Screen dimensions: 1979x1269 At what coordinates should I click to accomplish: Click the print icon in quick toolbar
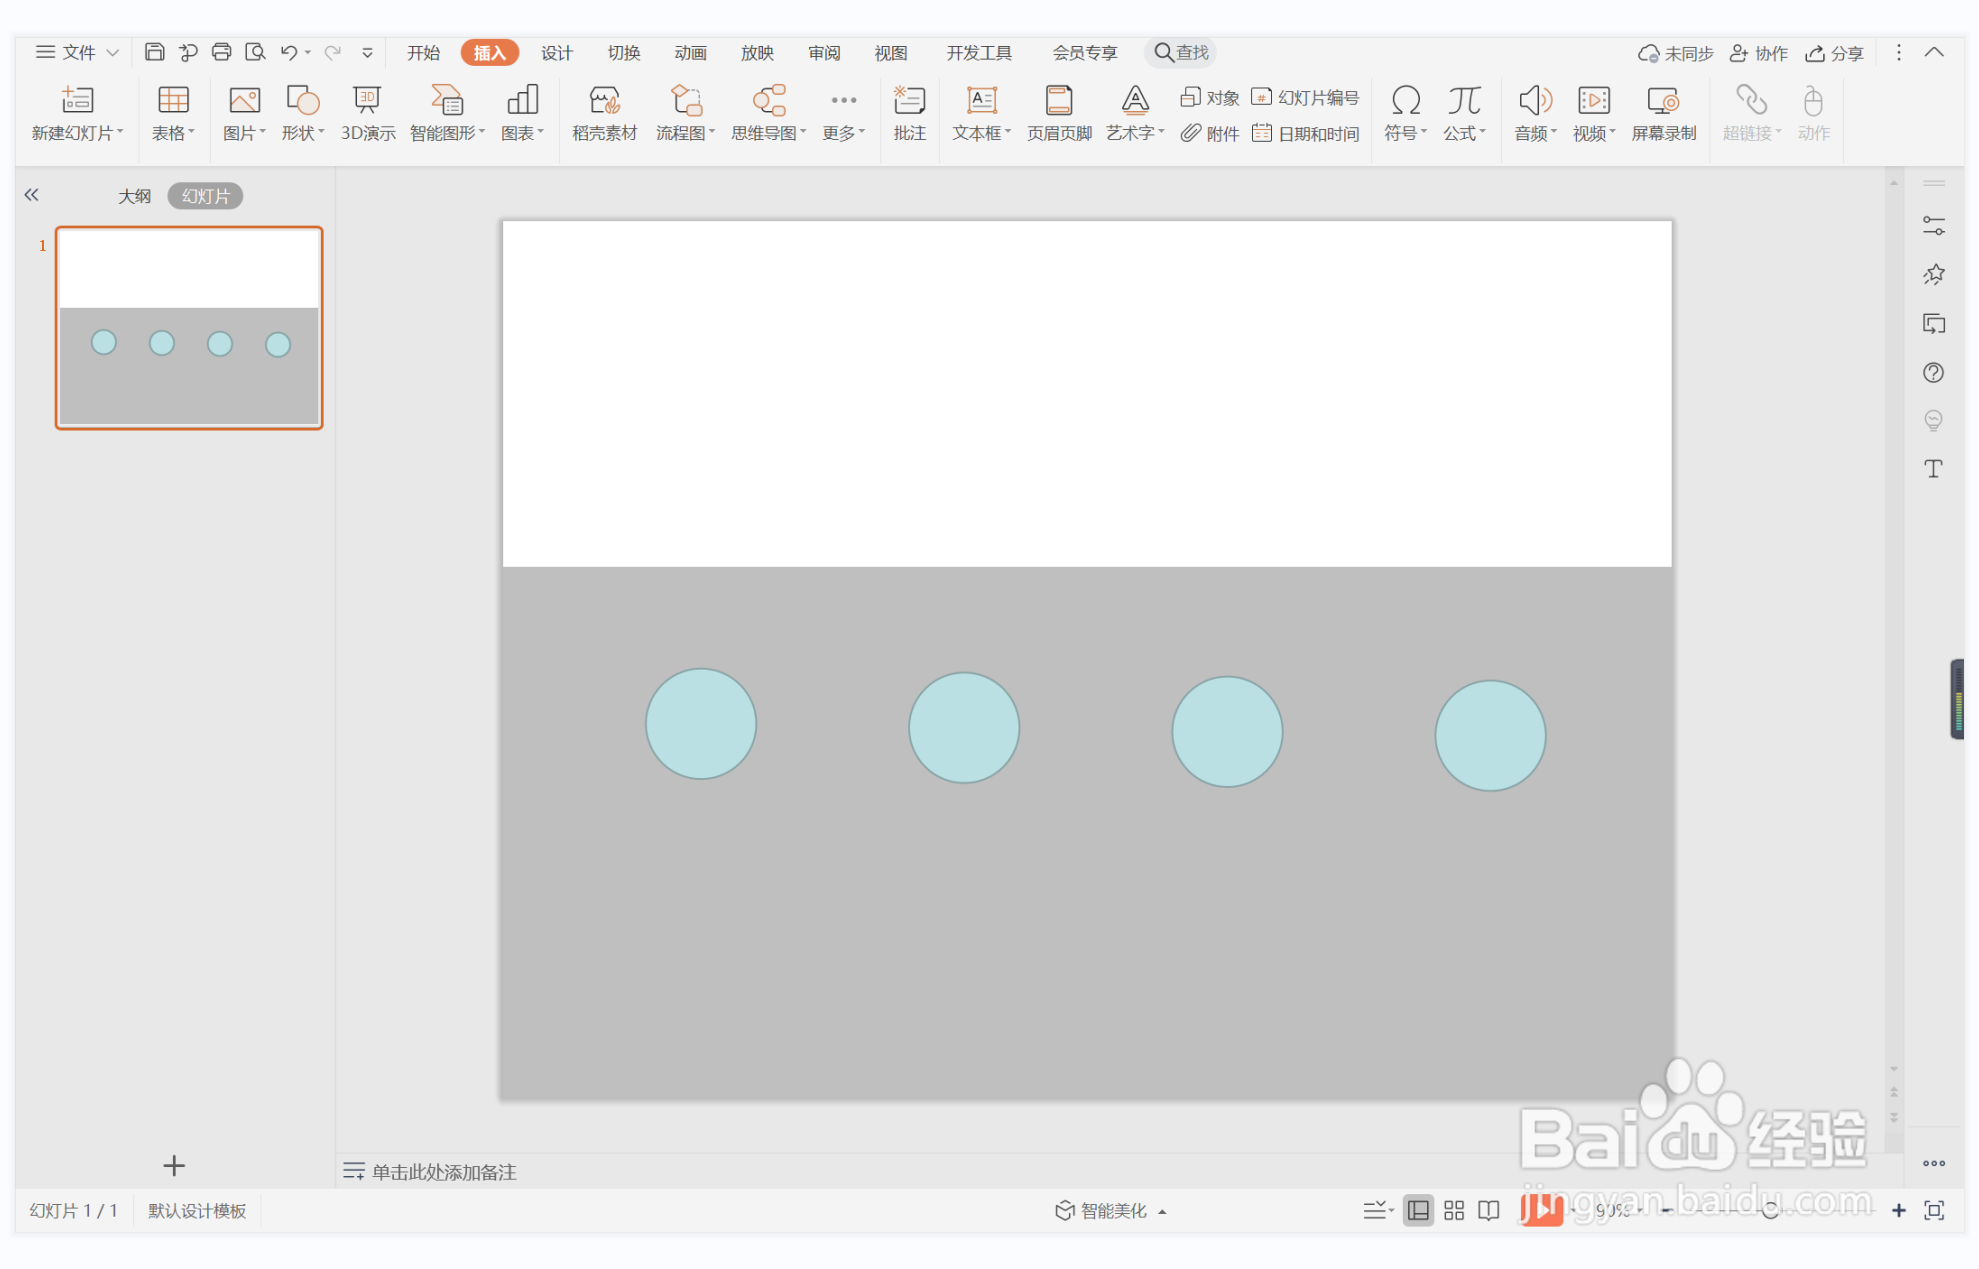pyautogui.click(x=221, y=52)
